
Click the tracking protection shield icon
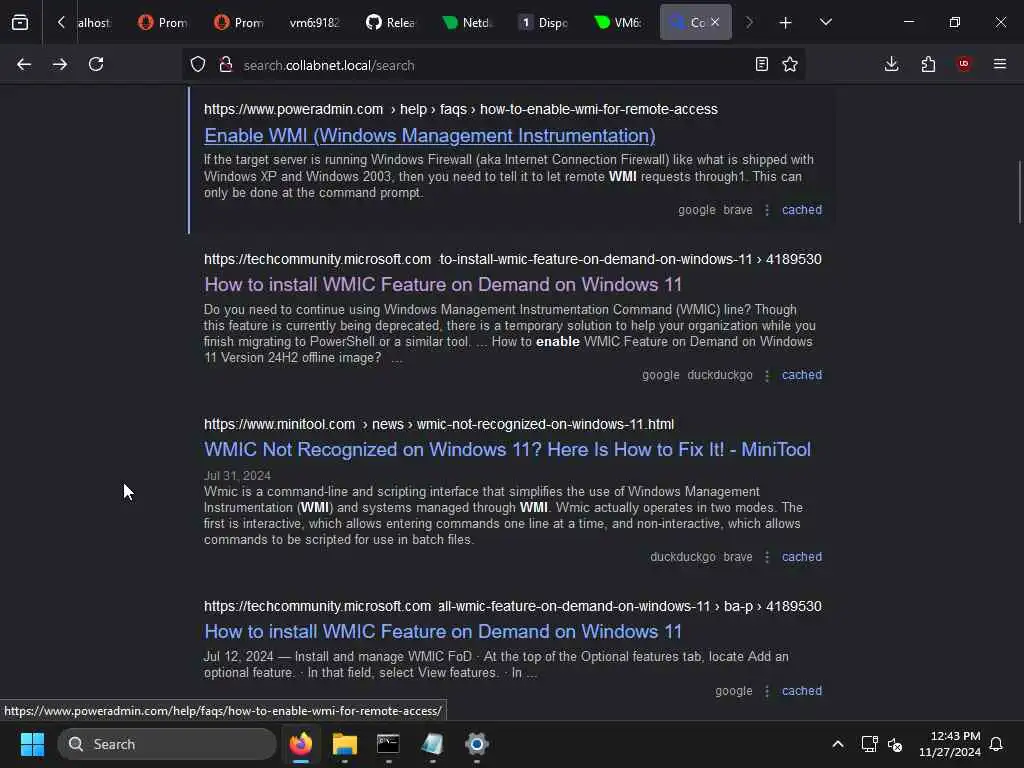click(x=198, y=65)
